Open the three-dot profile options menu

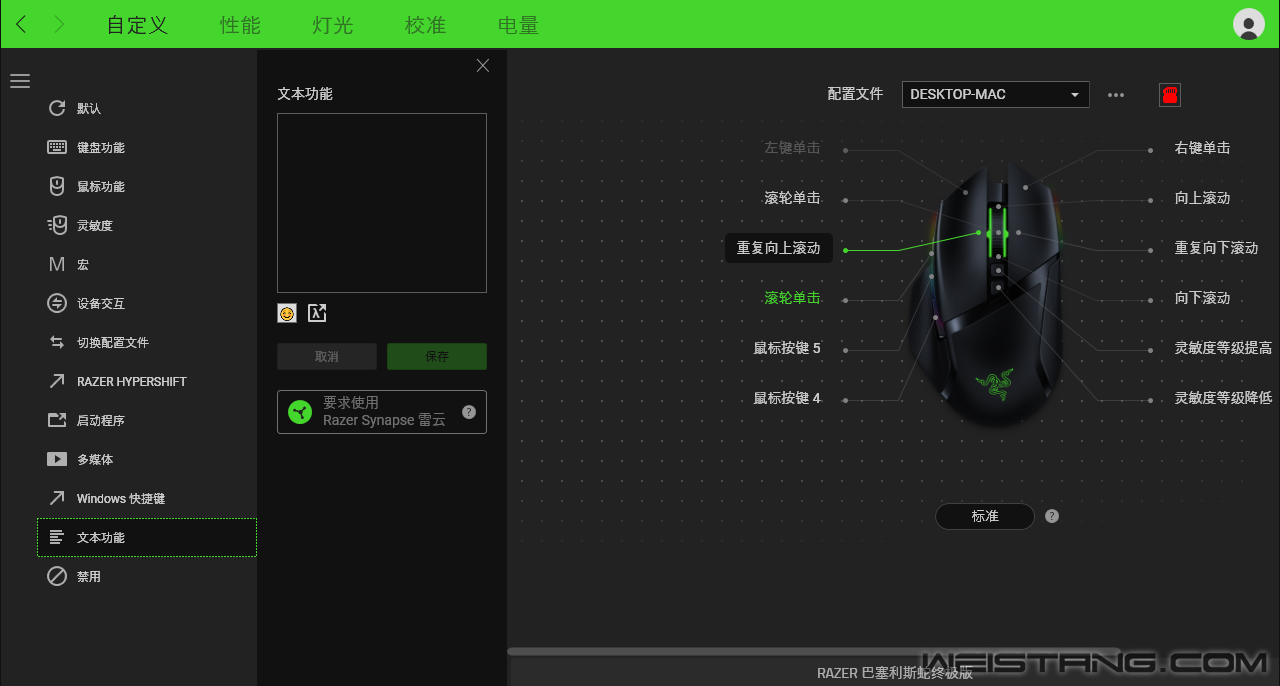(x=1116, y=95)
